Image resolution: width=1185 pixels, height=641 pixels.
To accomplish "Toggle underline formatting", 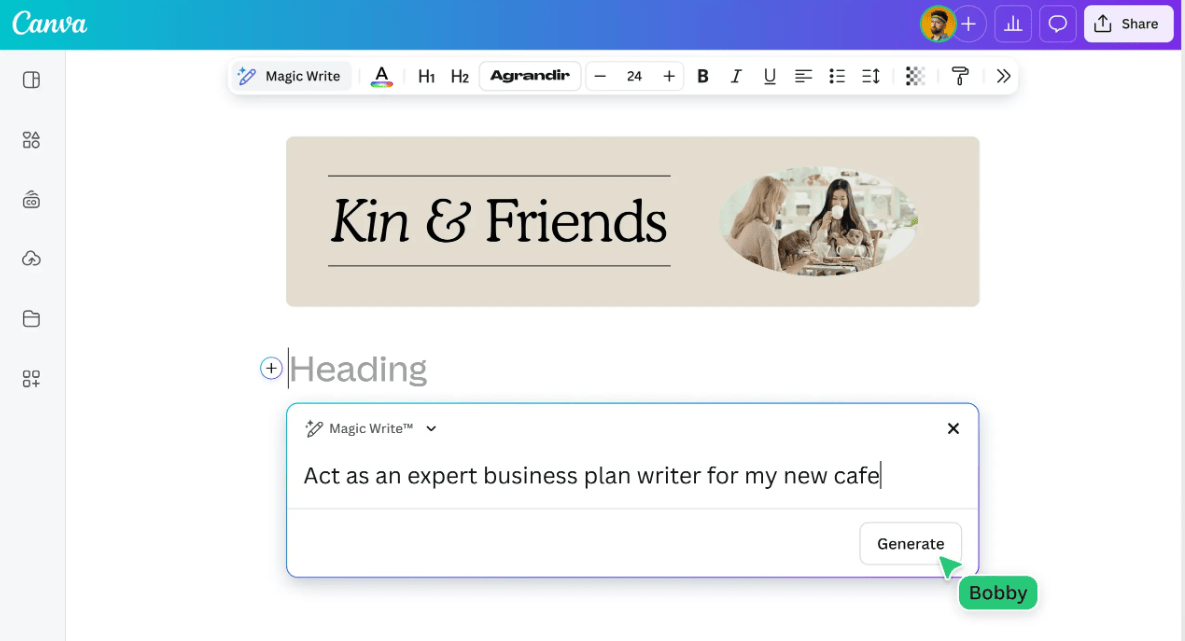I will click(769, 76).
